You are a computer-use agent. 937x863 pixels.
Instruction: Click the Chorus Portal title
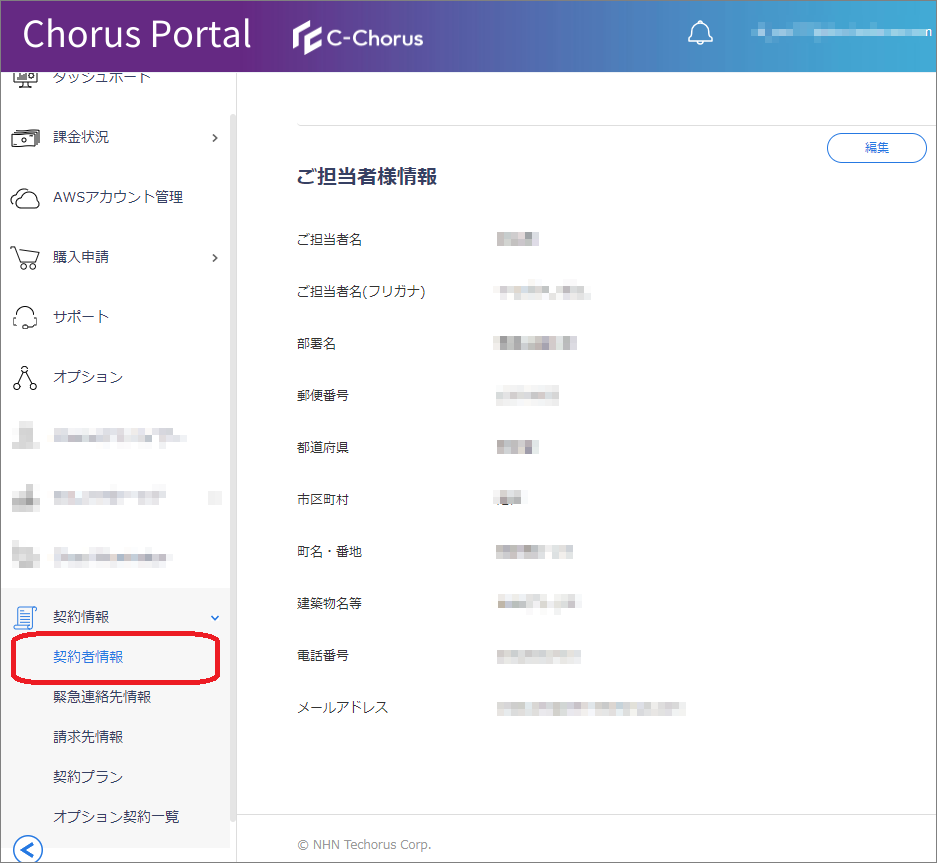tap(137, 34)
